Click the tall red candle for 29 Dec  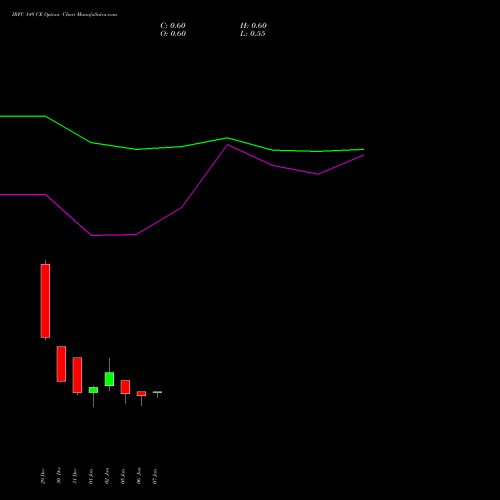pyautogui.click(x=45, y=301)
